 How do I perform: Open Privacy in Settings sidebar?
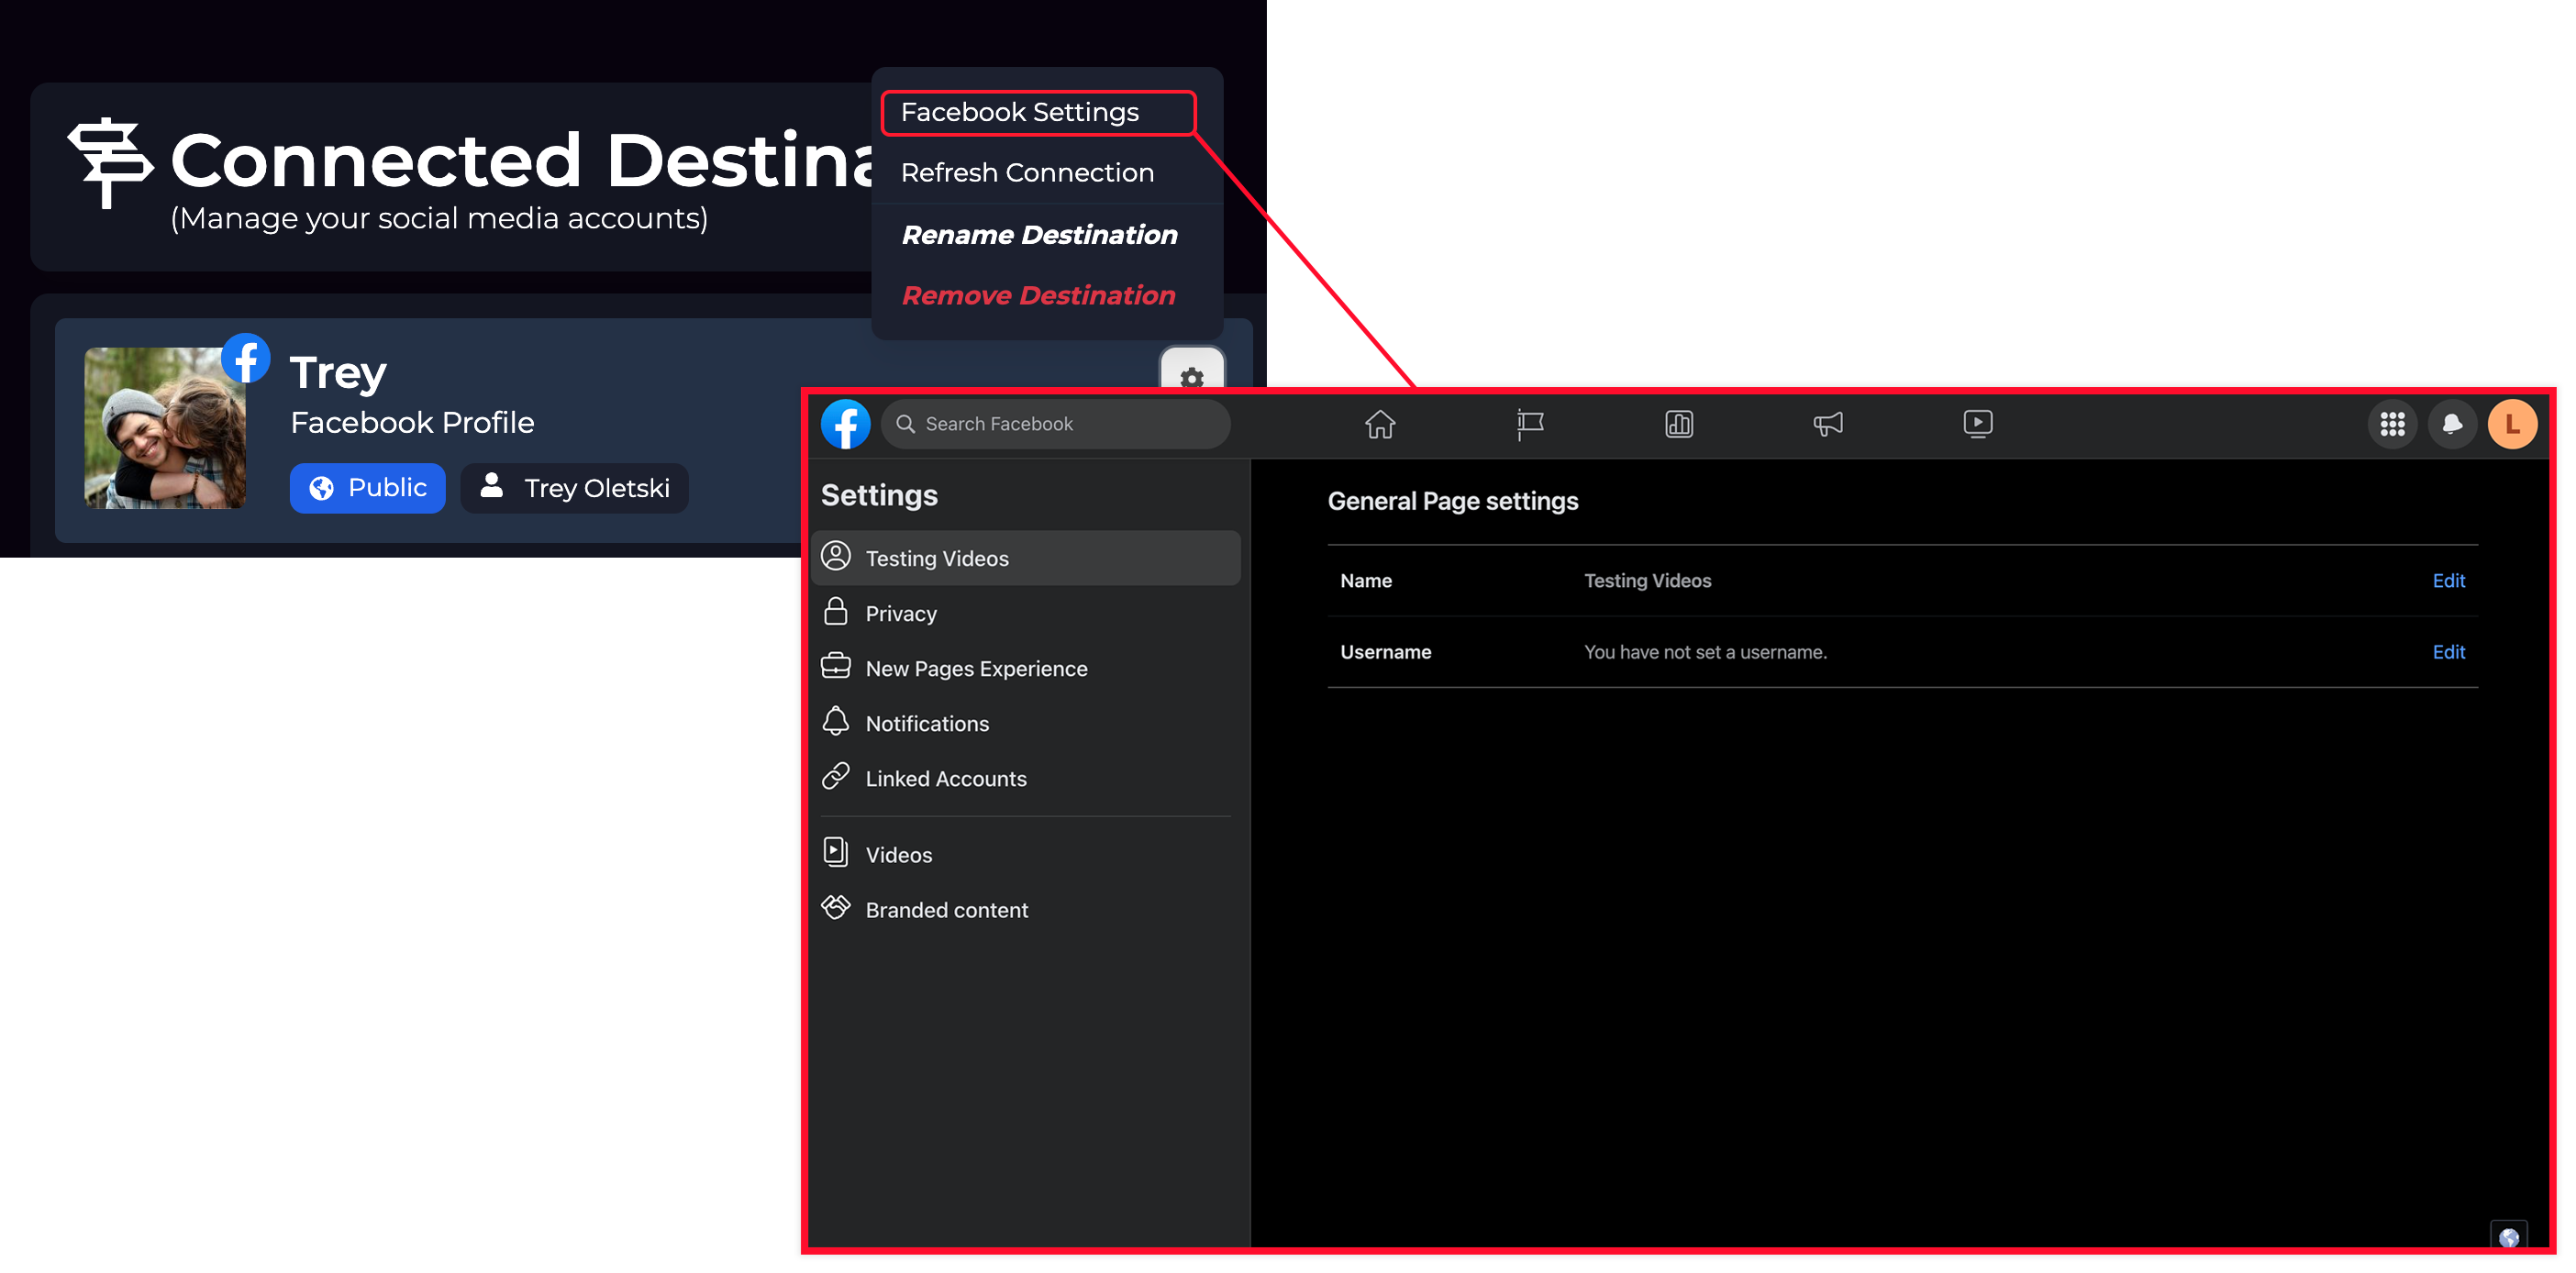pyautogui.click(x=901, y=614)
